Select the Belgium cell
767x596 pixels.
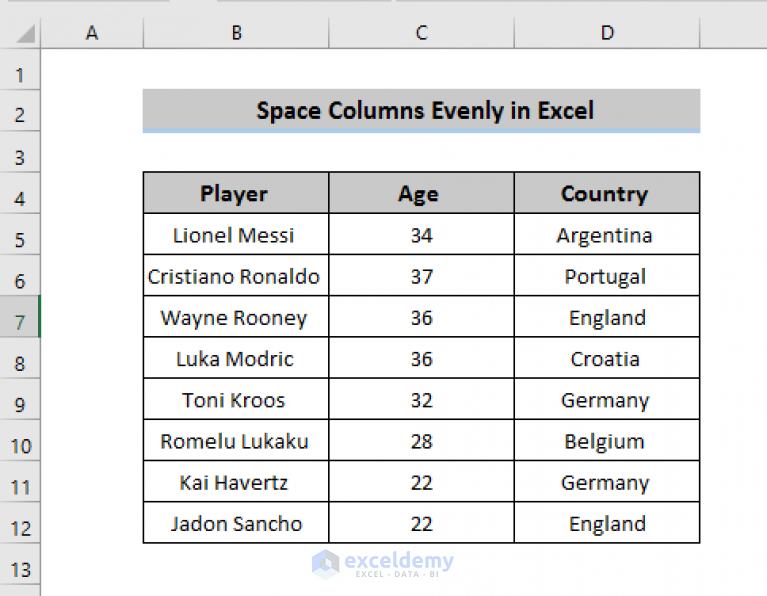tap(607, 440)
